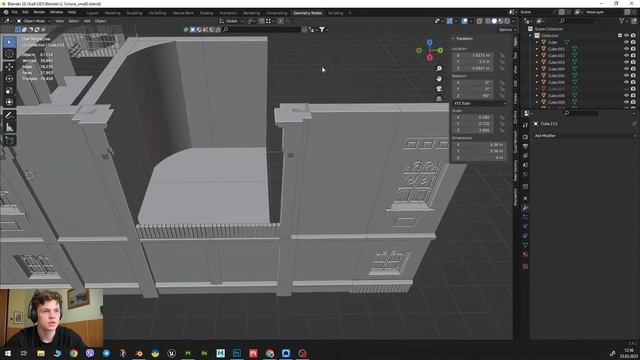This screenshot has width=640, height=360.
Task: Open Chrome from the taskbar
Action: 73,353
